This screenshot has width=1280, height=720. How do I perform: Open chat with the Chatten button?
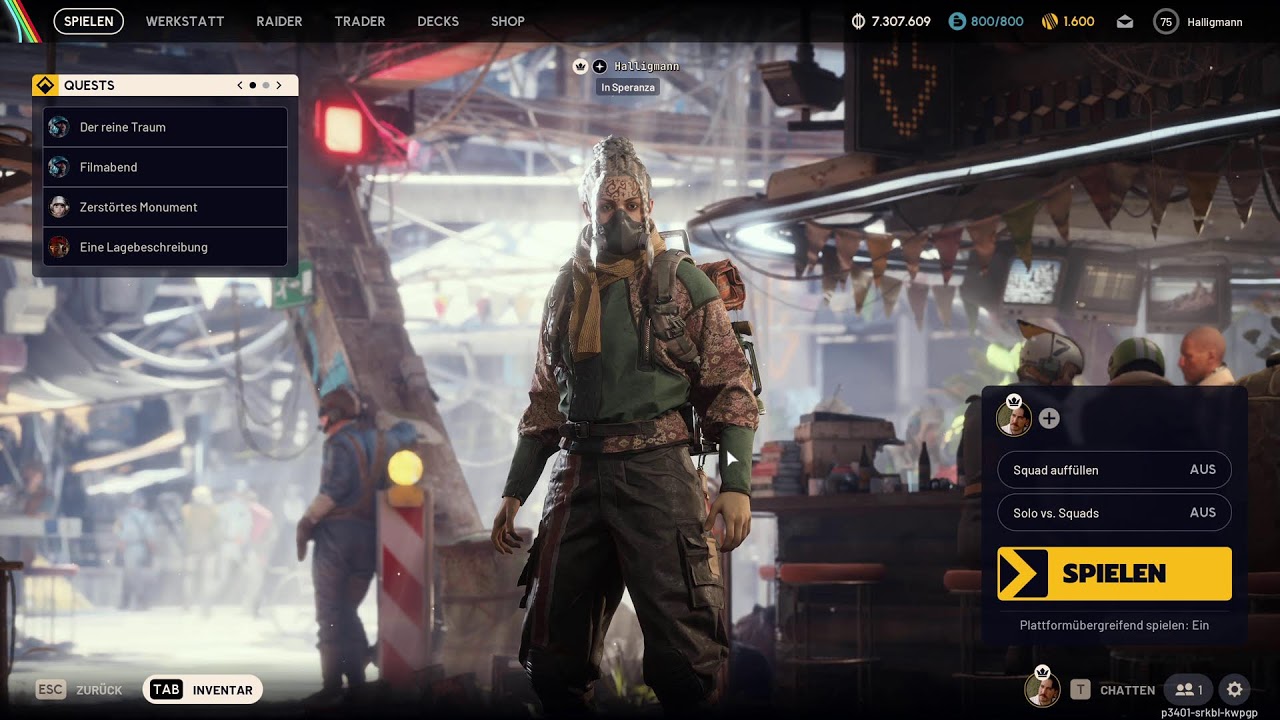point(1127,690)
